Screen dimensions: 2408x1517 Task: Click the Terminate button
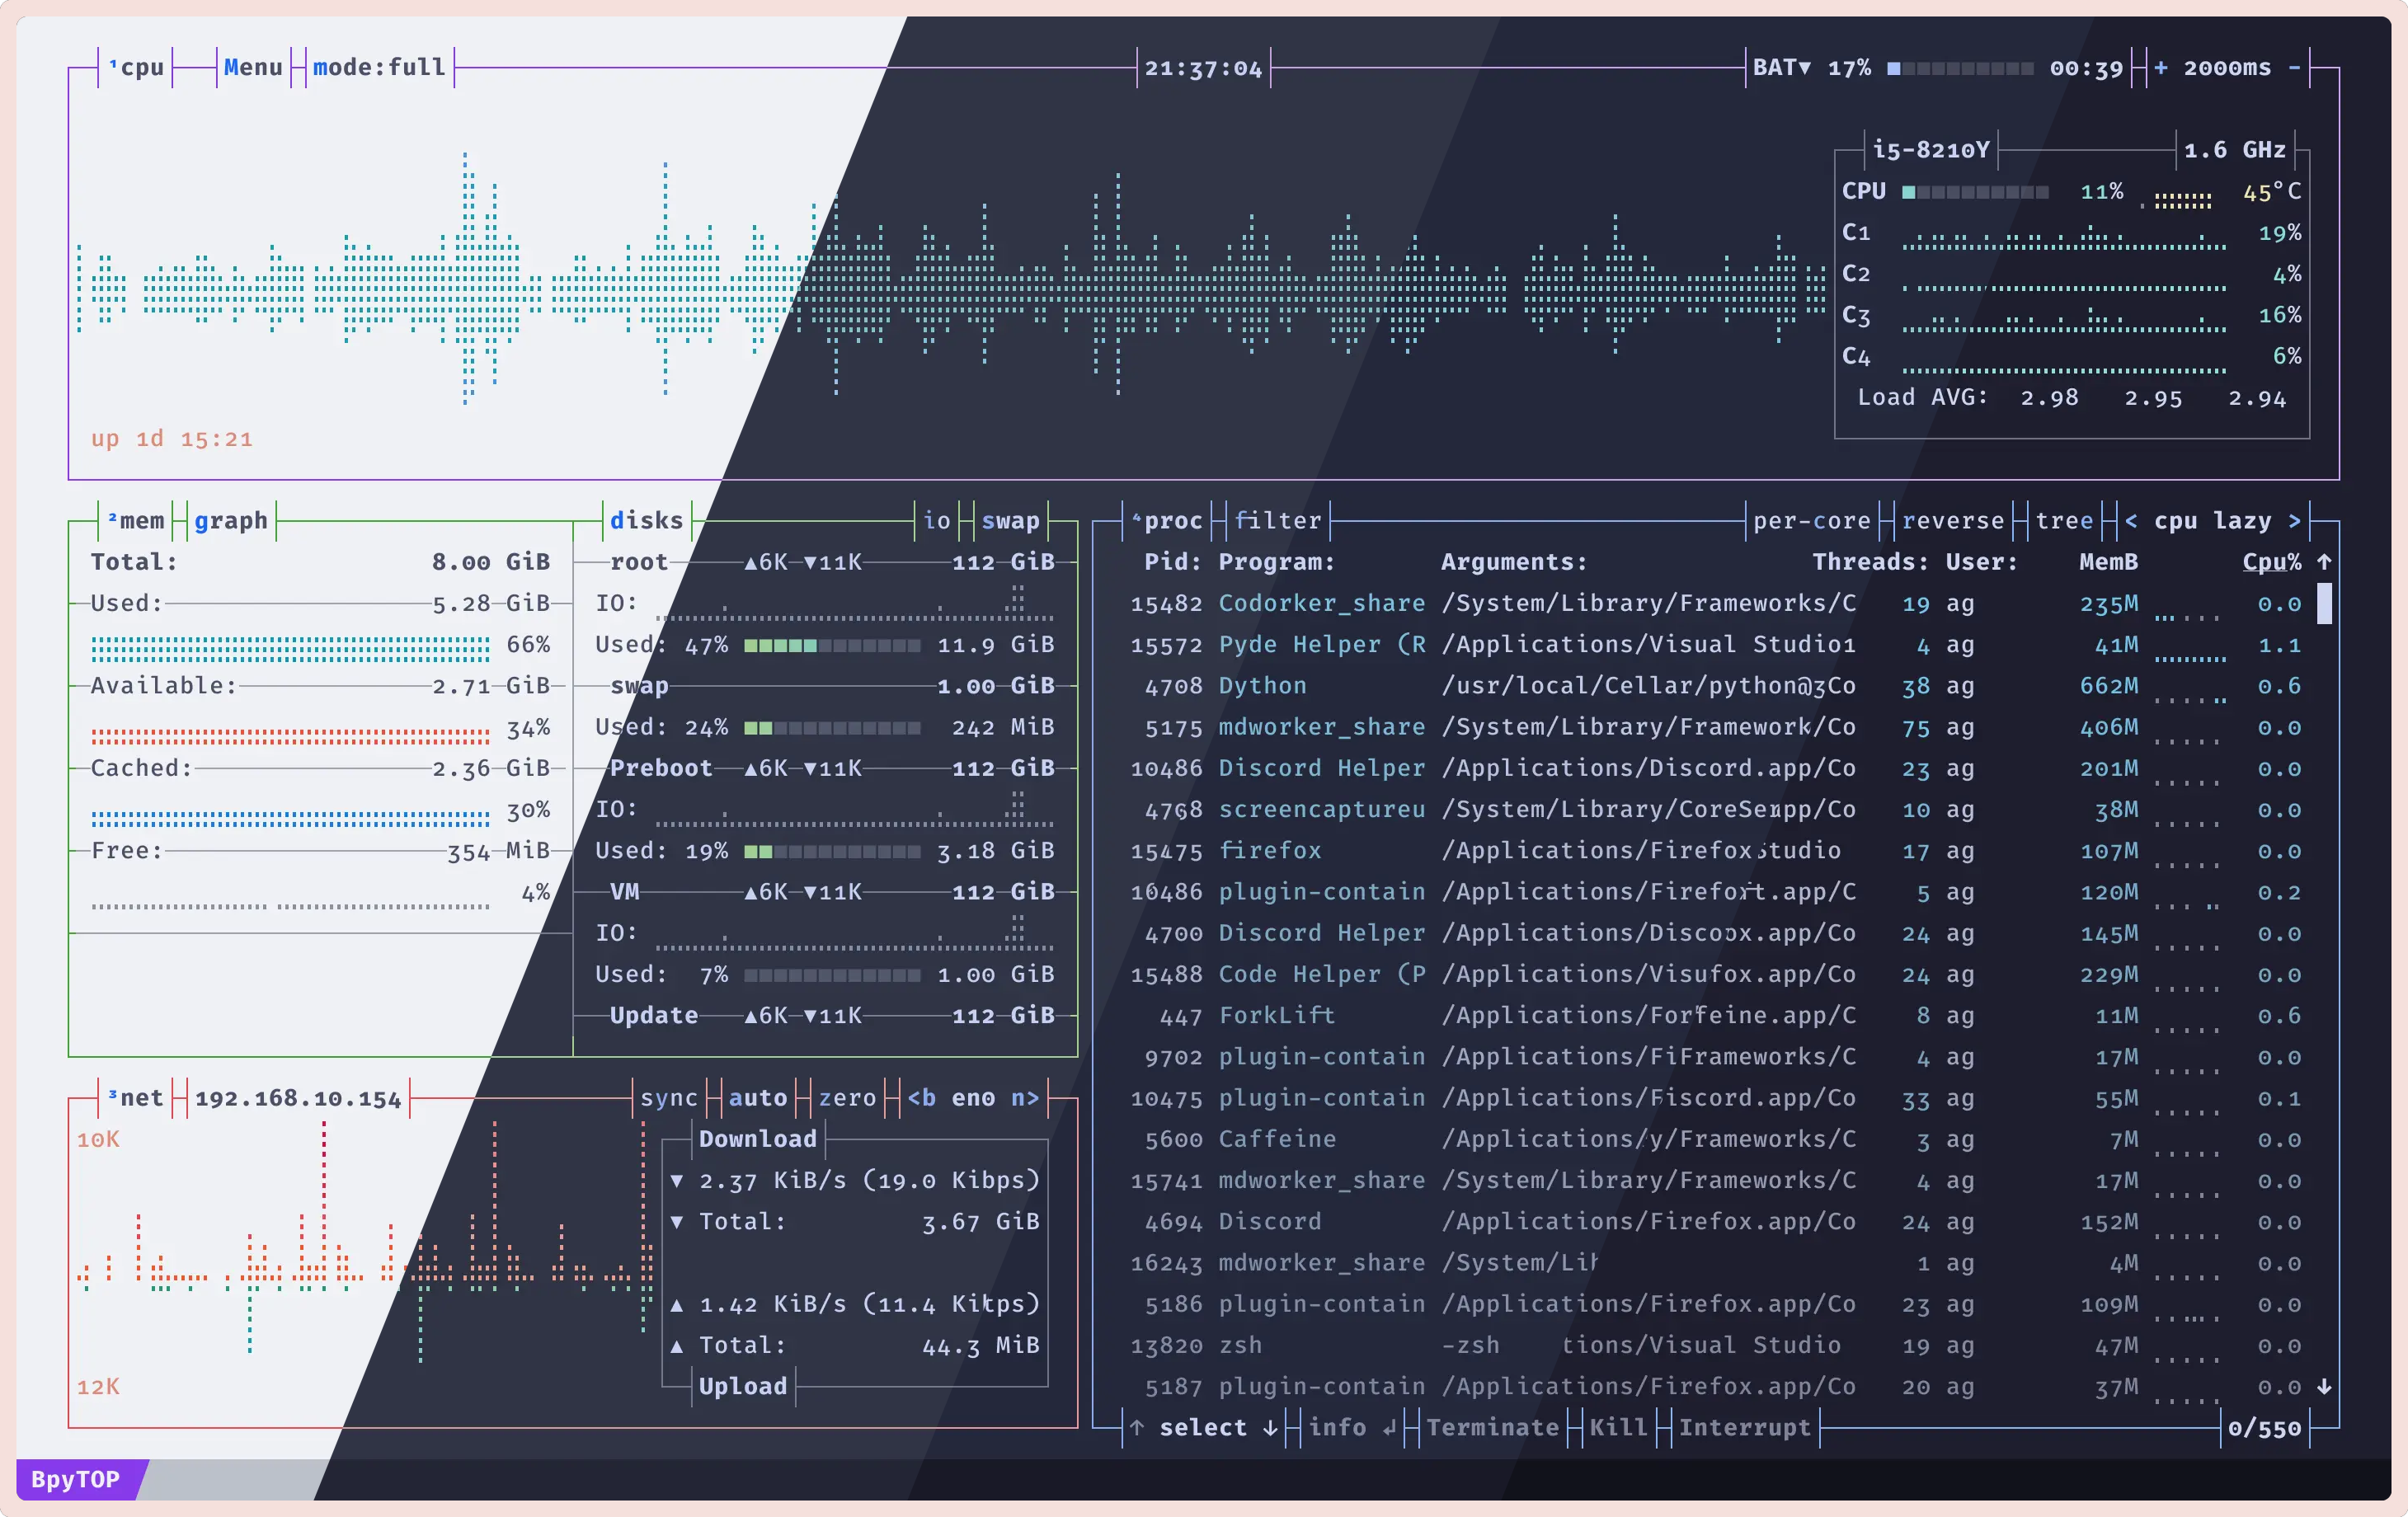(x=1492, y=1427)
